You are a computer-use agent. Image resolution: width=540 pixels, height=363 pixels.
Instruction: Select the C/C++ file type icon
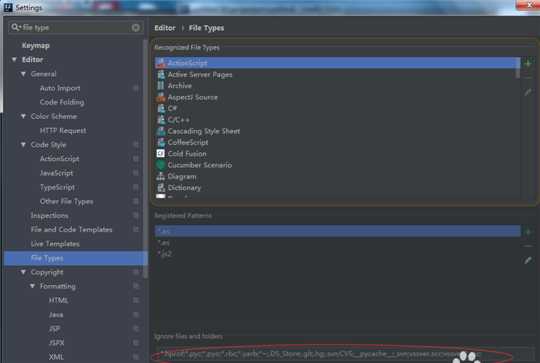pos(161,120)
